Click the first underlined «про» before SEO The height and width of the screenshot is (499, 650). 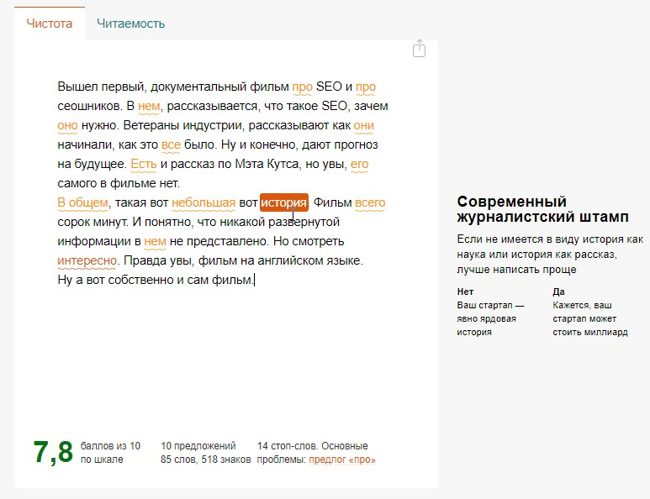[x=302, y=86]
